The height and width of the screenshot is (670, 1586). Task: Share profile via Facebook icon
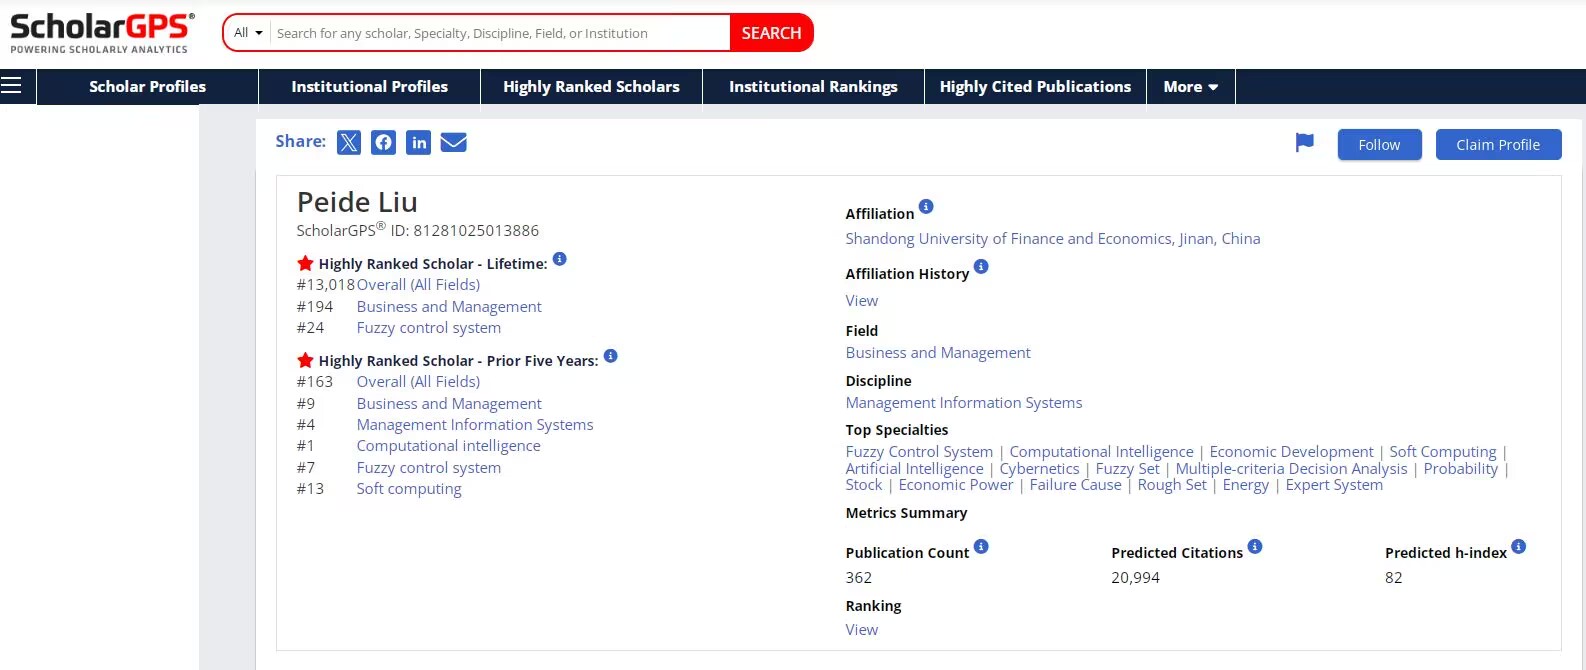click(x=383, y=142)
